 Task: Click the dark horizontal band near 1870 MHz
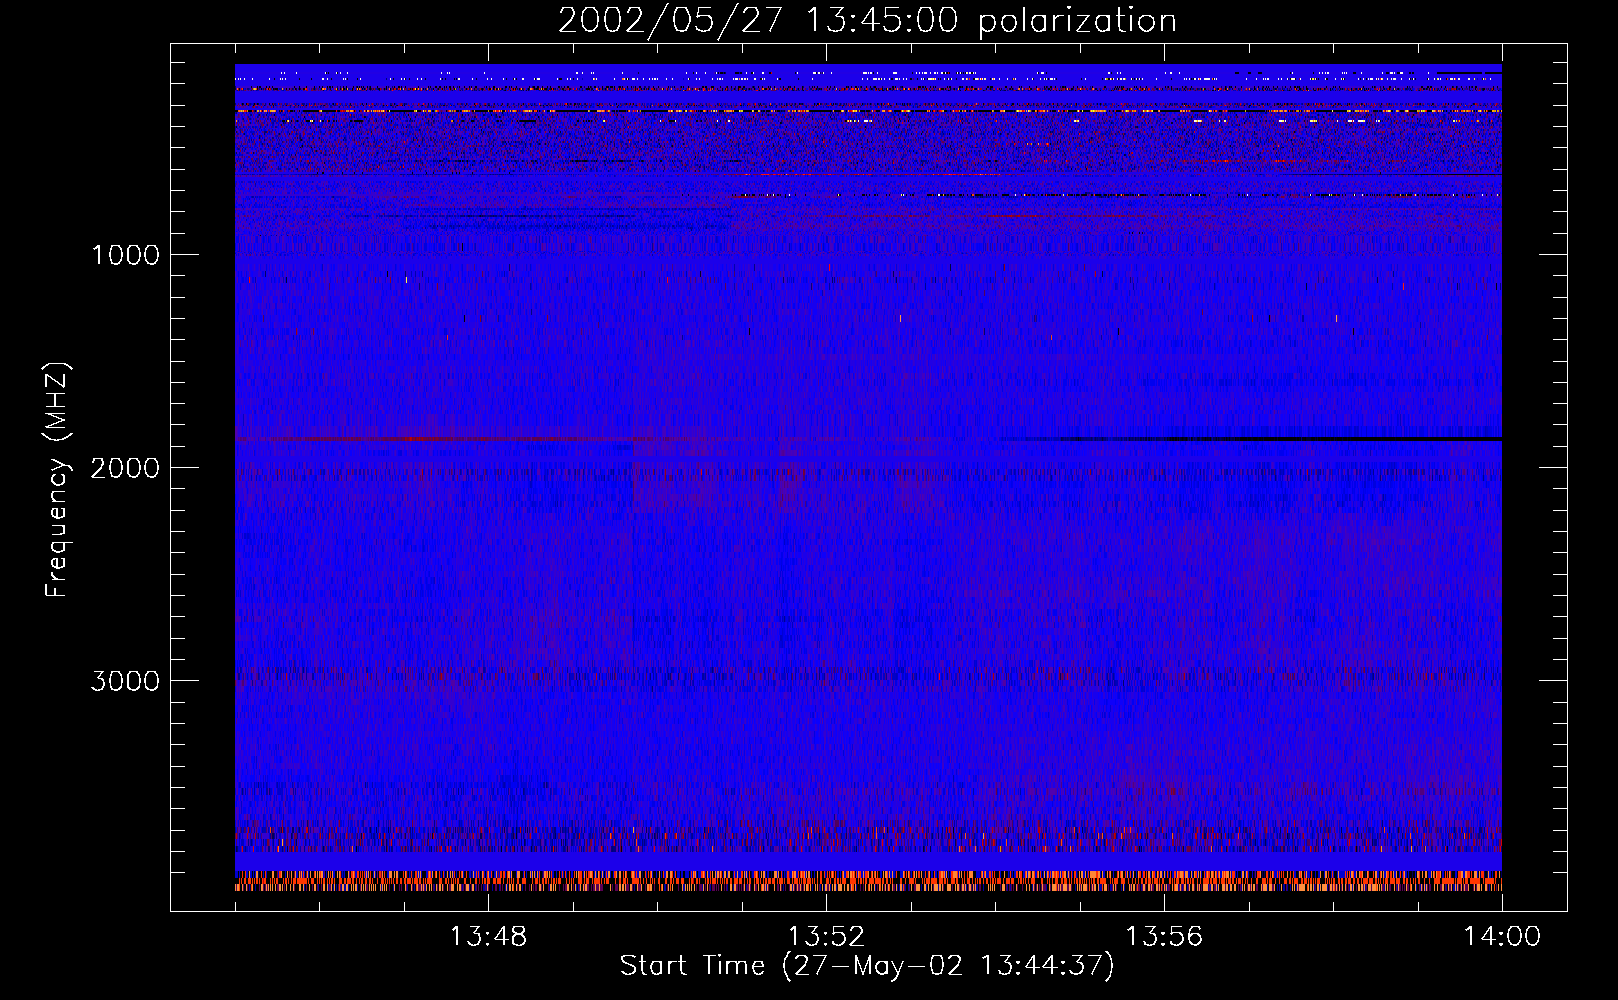tap(1250, 439)
